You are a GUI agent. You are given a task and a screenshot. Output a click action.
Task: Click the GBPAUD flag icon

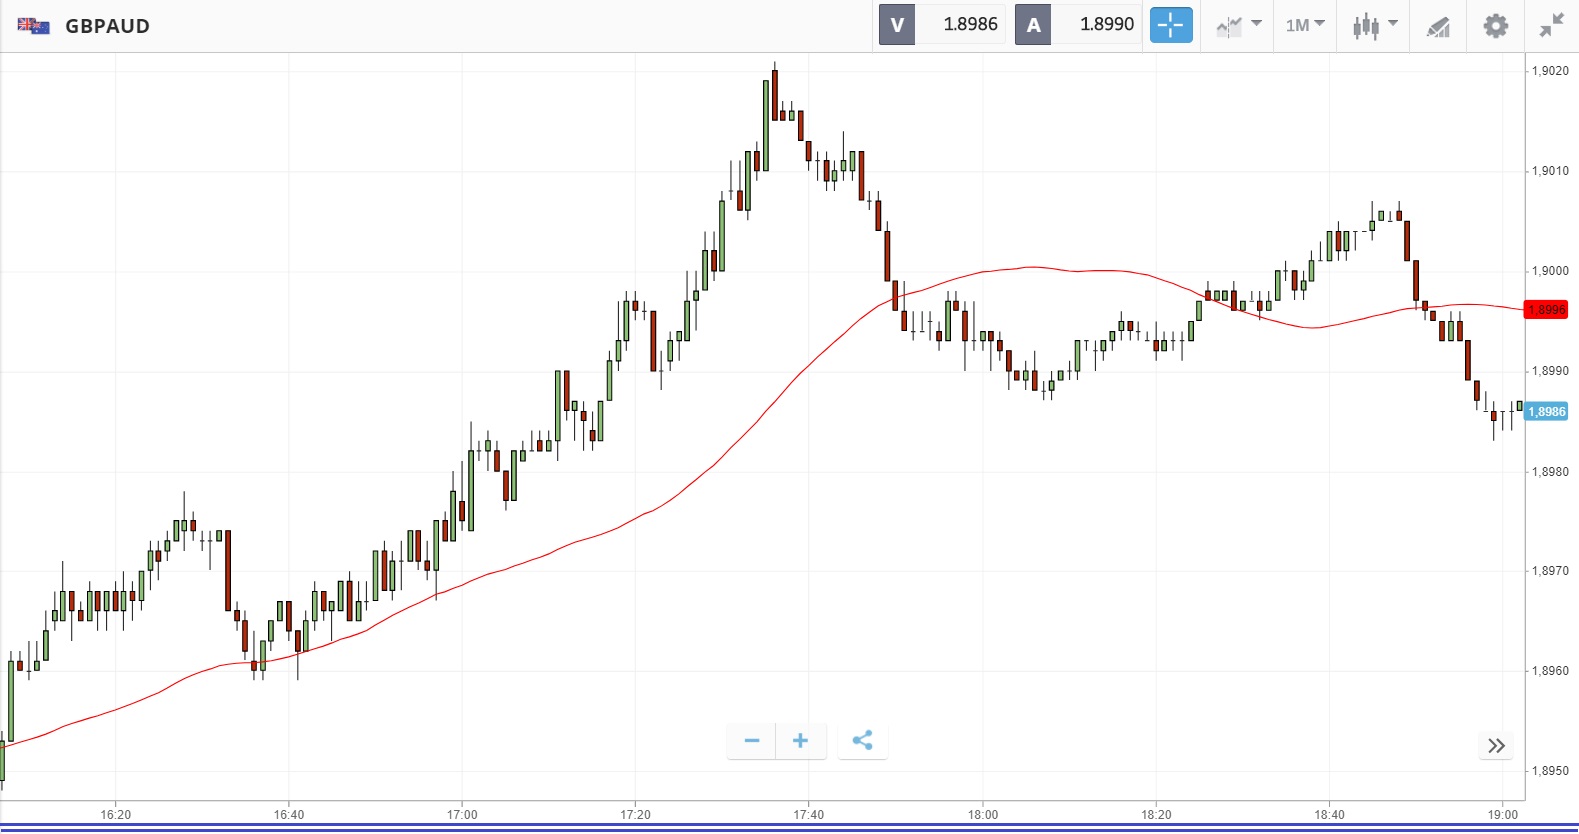(x=33, y=26)
